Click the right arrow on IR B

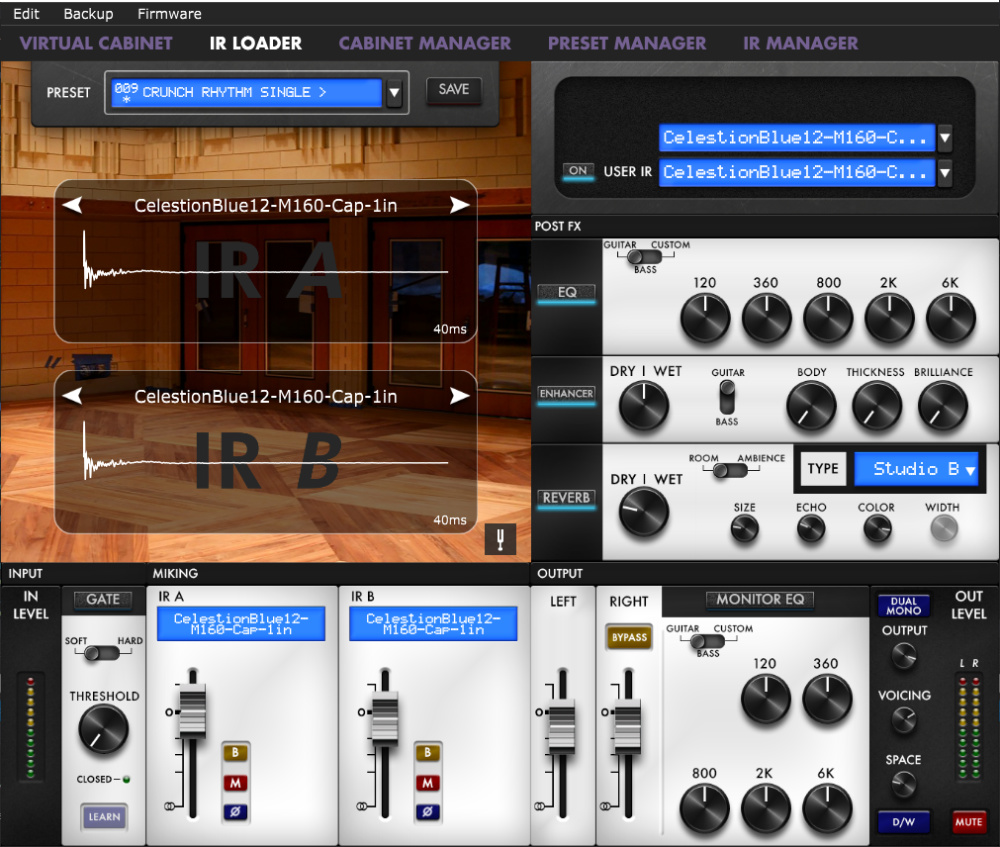[459, 396]
